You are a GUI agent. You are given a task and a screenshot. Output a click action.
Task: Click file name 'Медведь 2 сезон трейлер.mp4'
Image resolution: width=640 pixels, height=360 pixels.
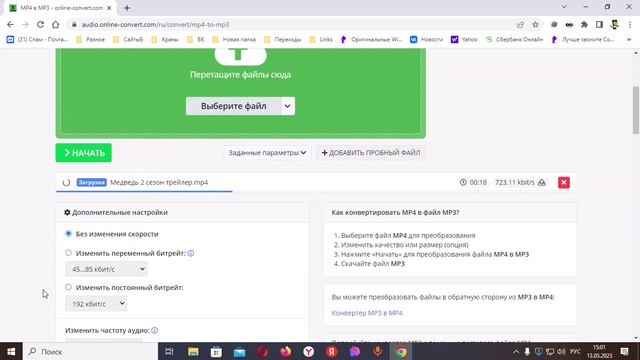159,182
